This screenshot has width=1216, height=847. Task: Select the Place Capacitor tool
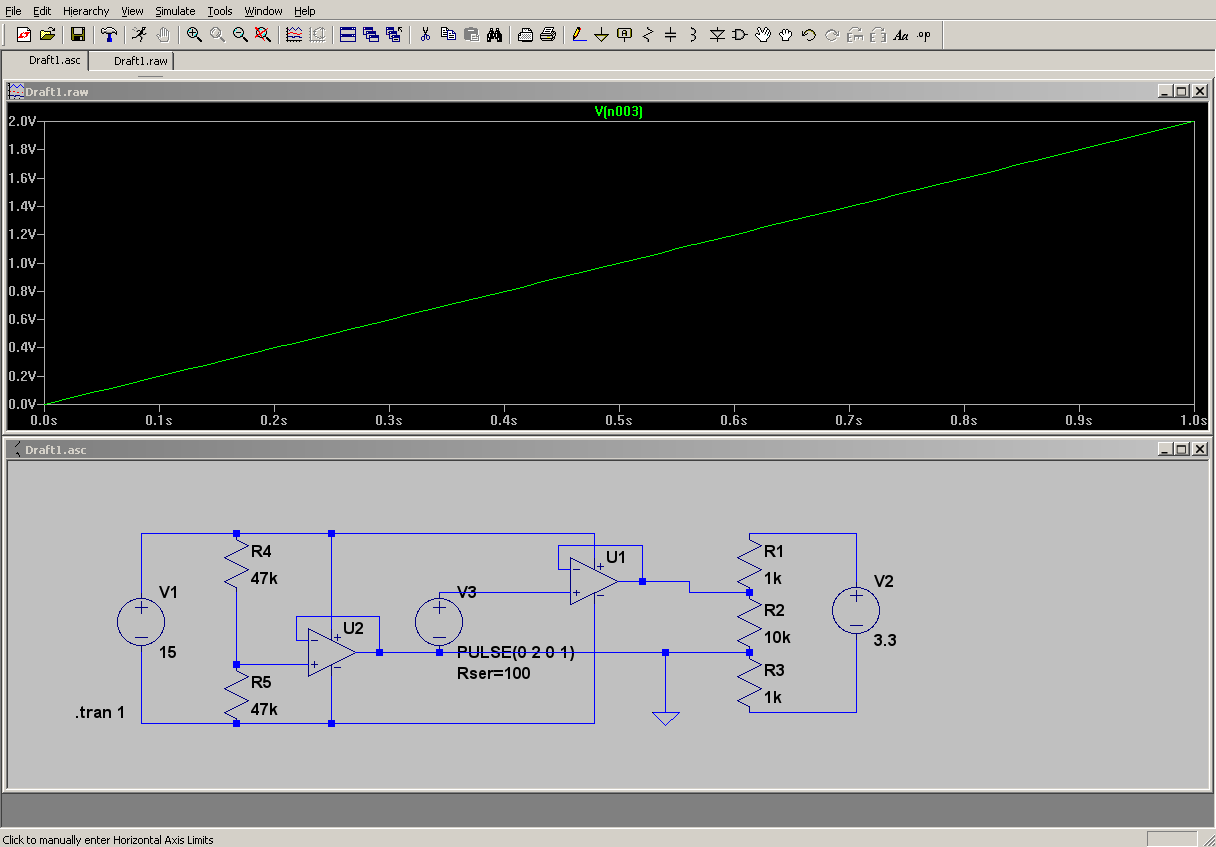671,35
